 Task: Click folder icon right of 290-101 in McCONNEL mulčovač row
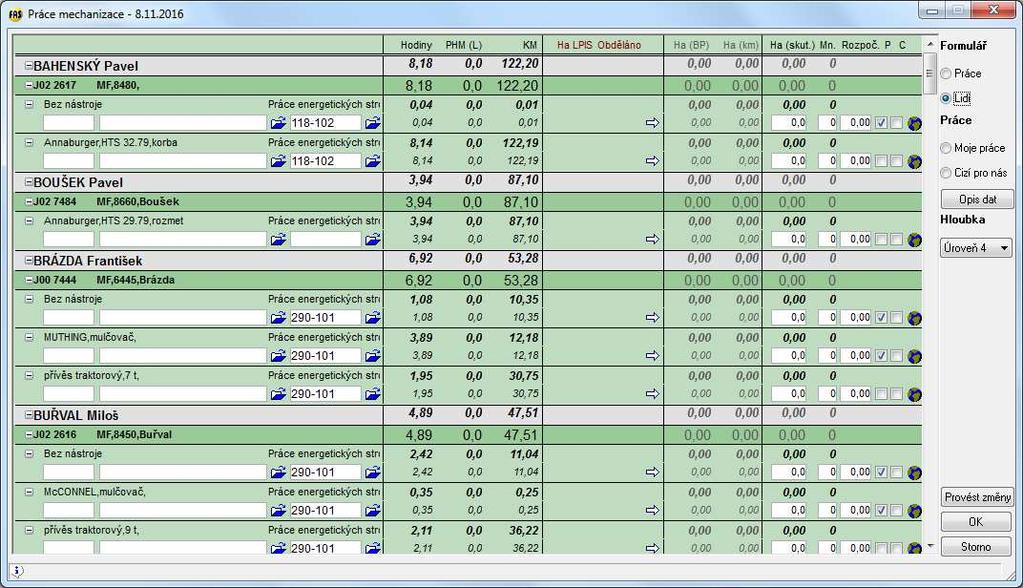[x=373, y=510]
